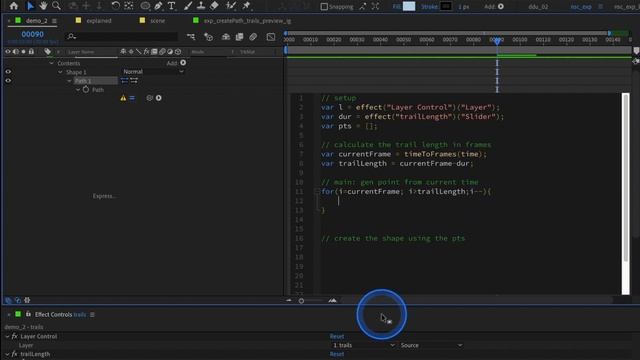Toggle visibility eye for Shape 1
Viewport: 640px width, 360px height.
pos(8,72)
